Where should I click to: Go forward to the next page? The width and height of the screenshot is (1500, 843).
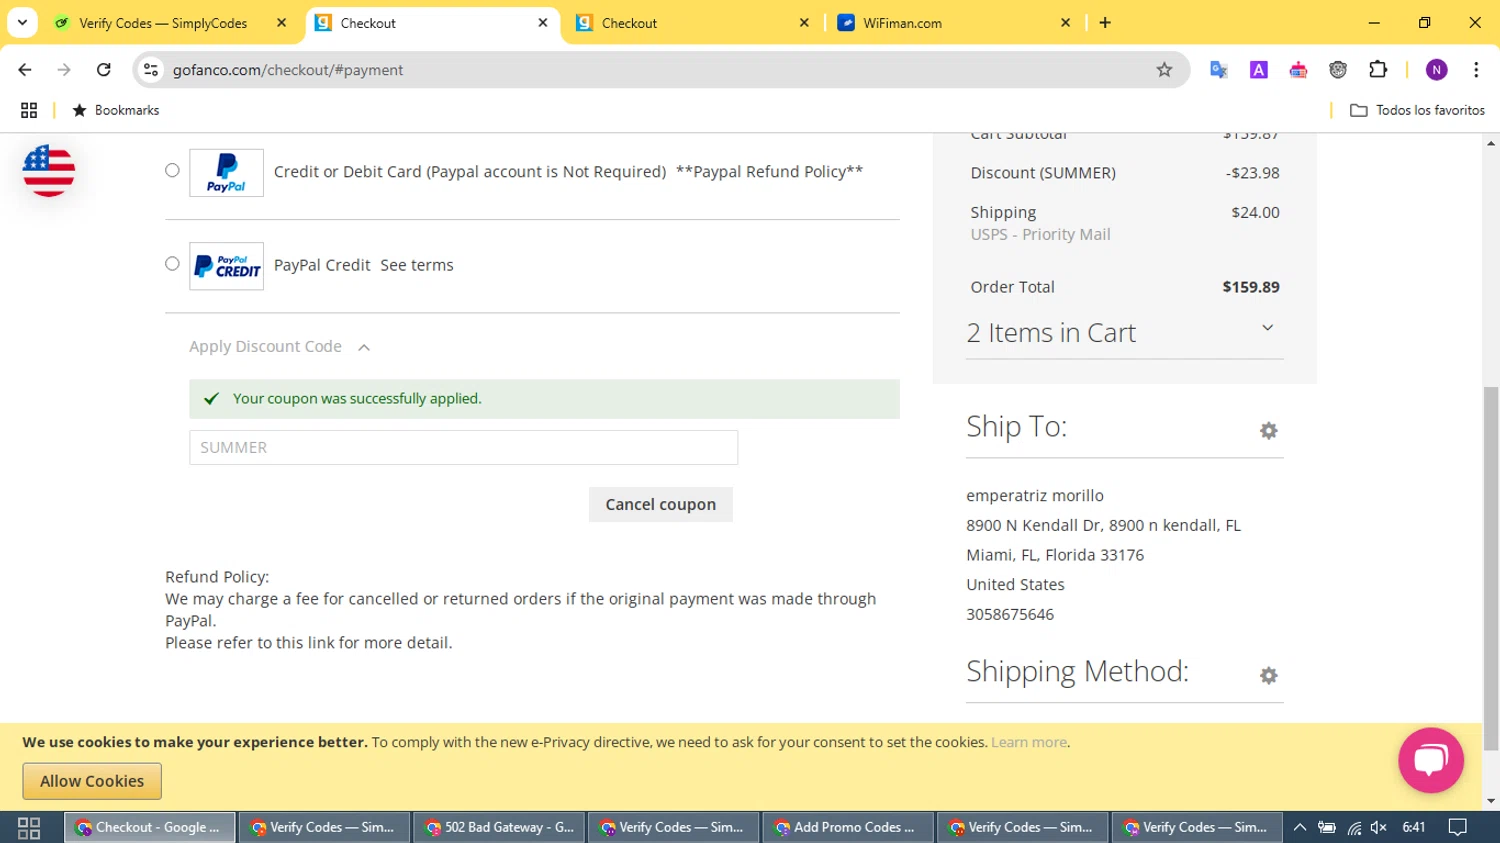tap(64, 70)
